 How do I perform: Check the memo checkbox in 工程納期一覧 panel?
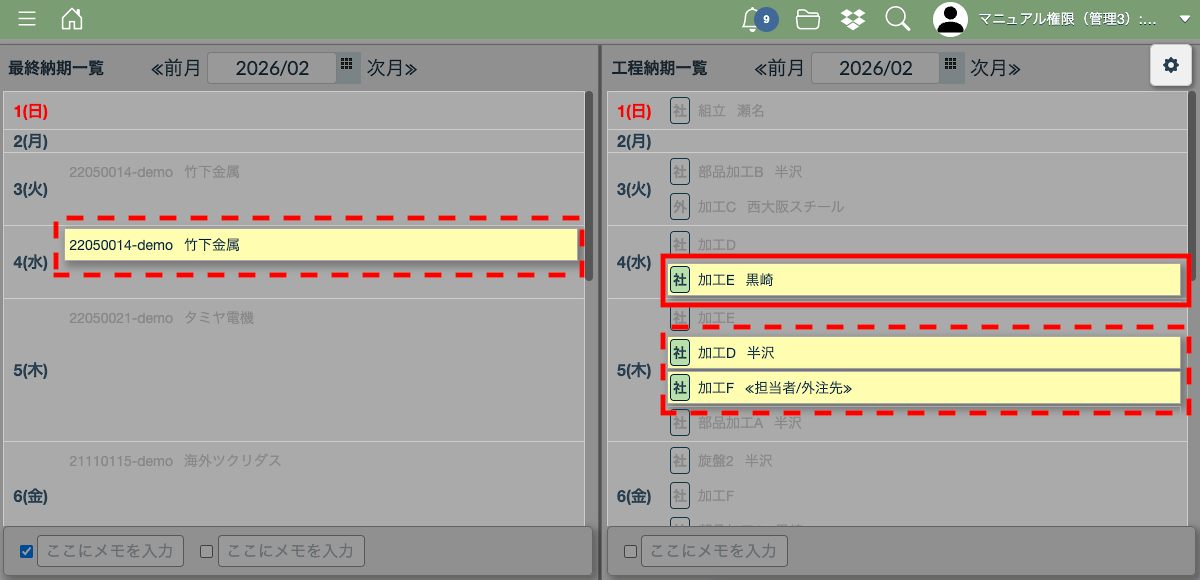point(630,551)
